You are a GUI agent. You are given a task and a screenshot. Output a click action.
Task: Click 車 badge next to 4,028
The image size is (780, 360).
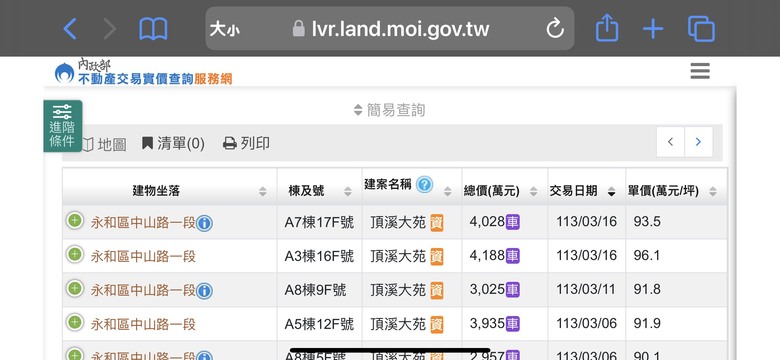coord(512,222)
